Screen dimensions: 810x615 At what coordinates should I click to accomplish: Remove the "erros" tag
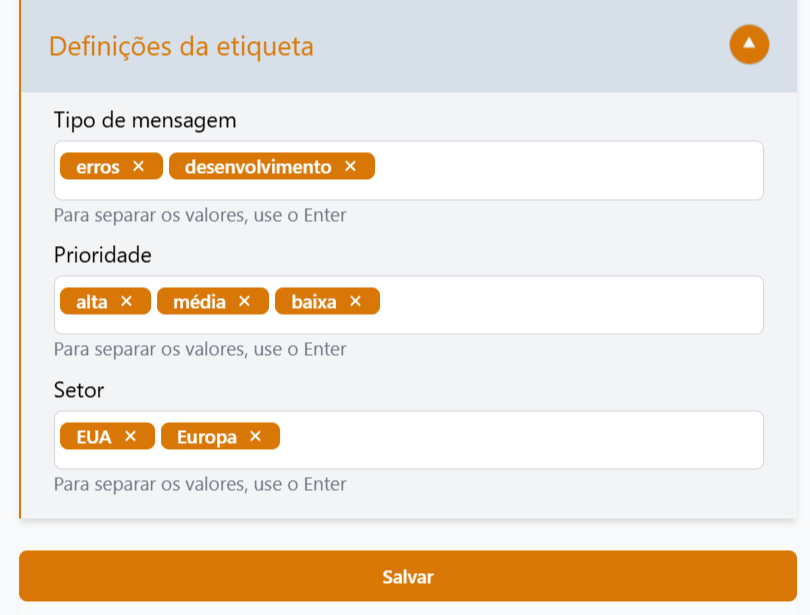(138, 166)
